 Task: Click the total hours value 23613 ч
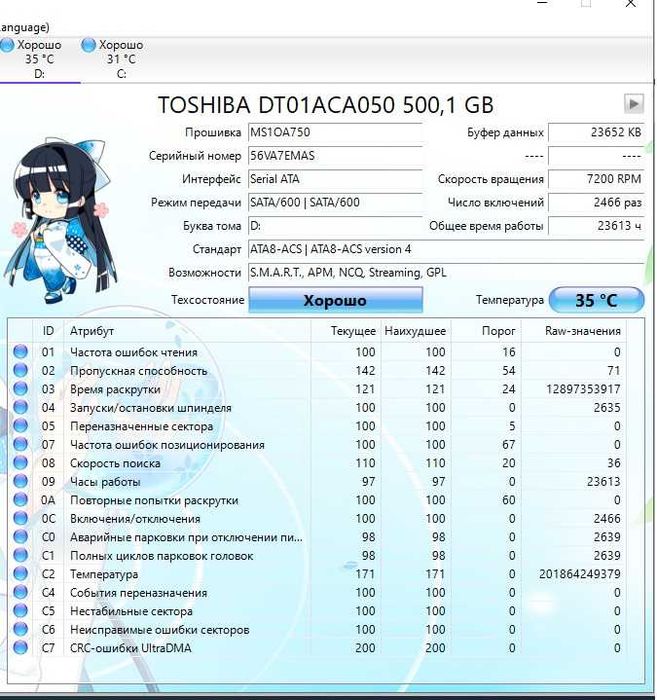596,226
